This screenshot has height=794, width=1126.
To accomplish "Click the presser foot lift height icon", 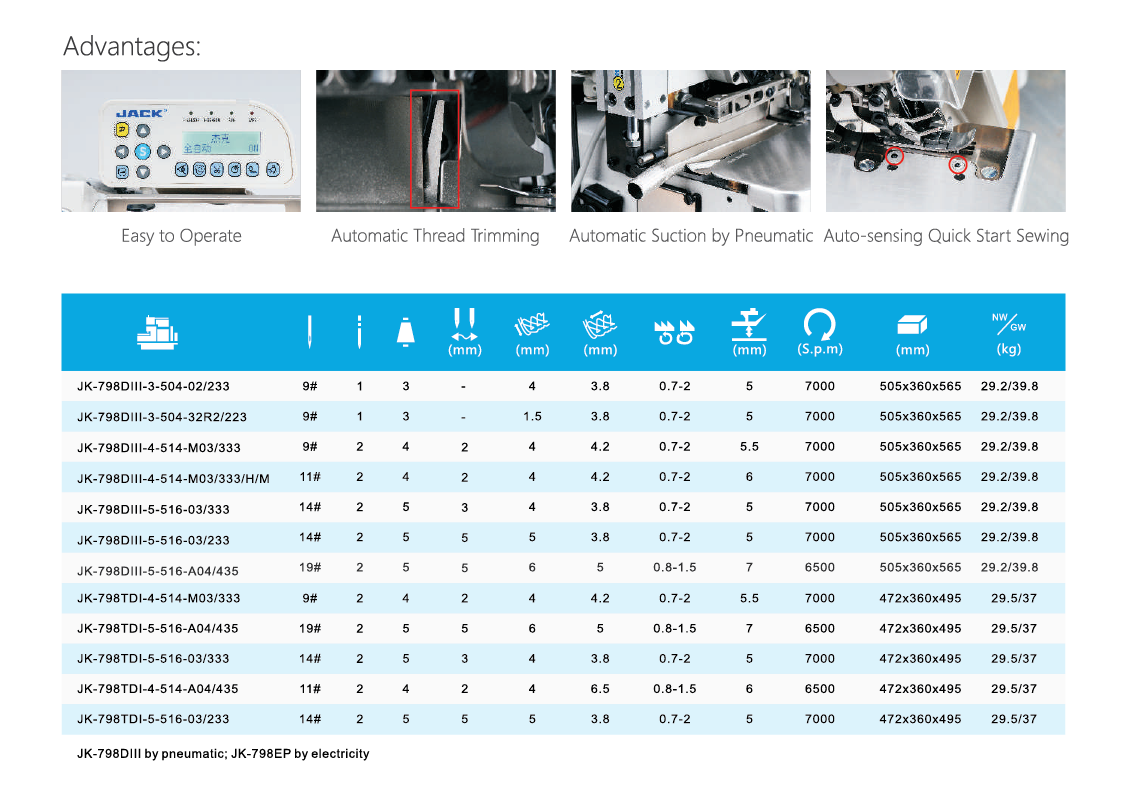I will point(749,324).
